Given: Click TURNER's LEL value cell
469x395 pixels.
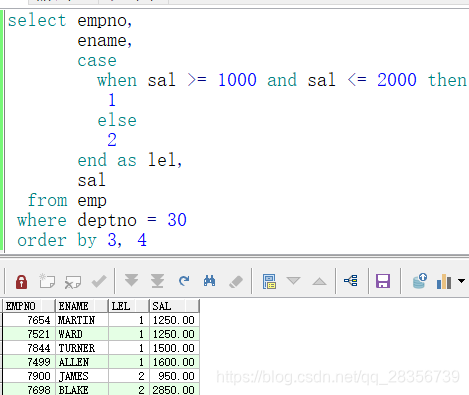Looking at the screenshot, I should pyautogui.click(x=129, y=348).
